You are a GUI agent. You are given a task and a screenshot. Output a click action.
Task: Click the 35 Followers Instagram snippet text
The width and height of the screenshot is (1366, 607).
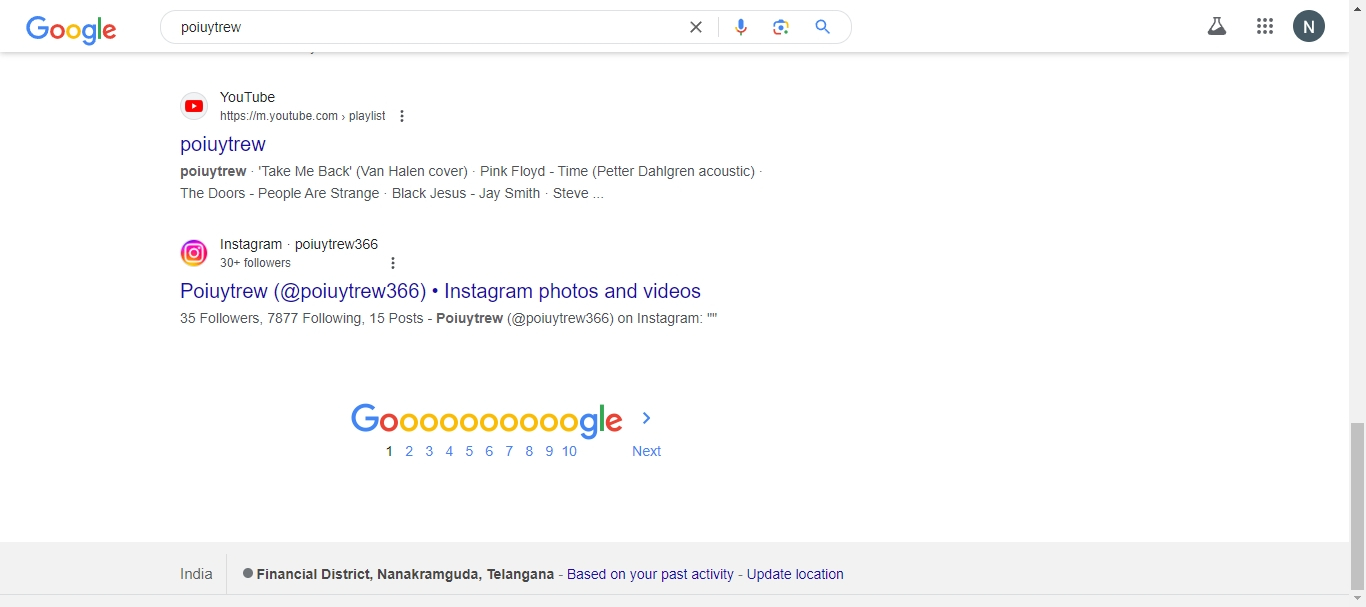coord(449,318)
